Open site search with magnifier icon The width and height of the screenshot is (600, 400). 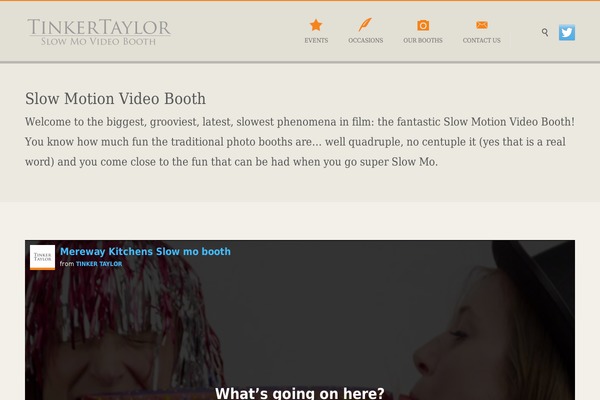pos(545,33)
